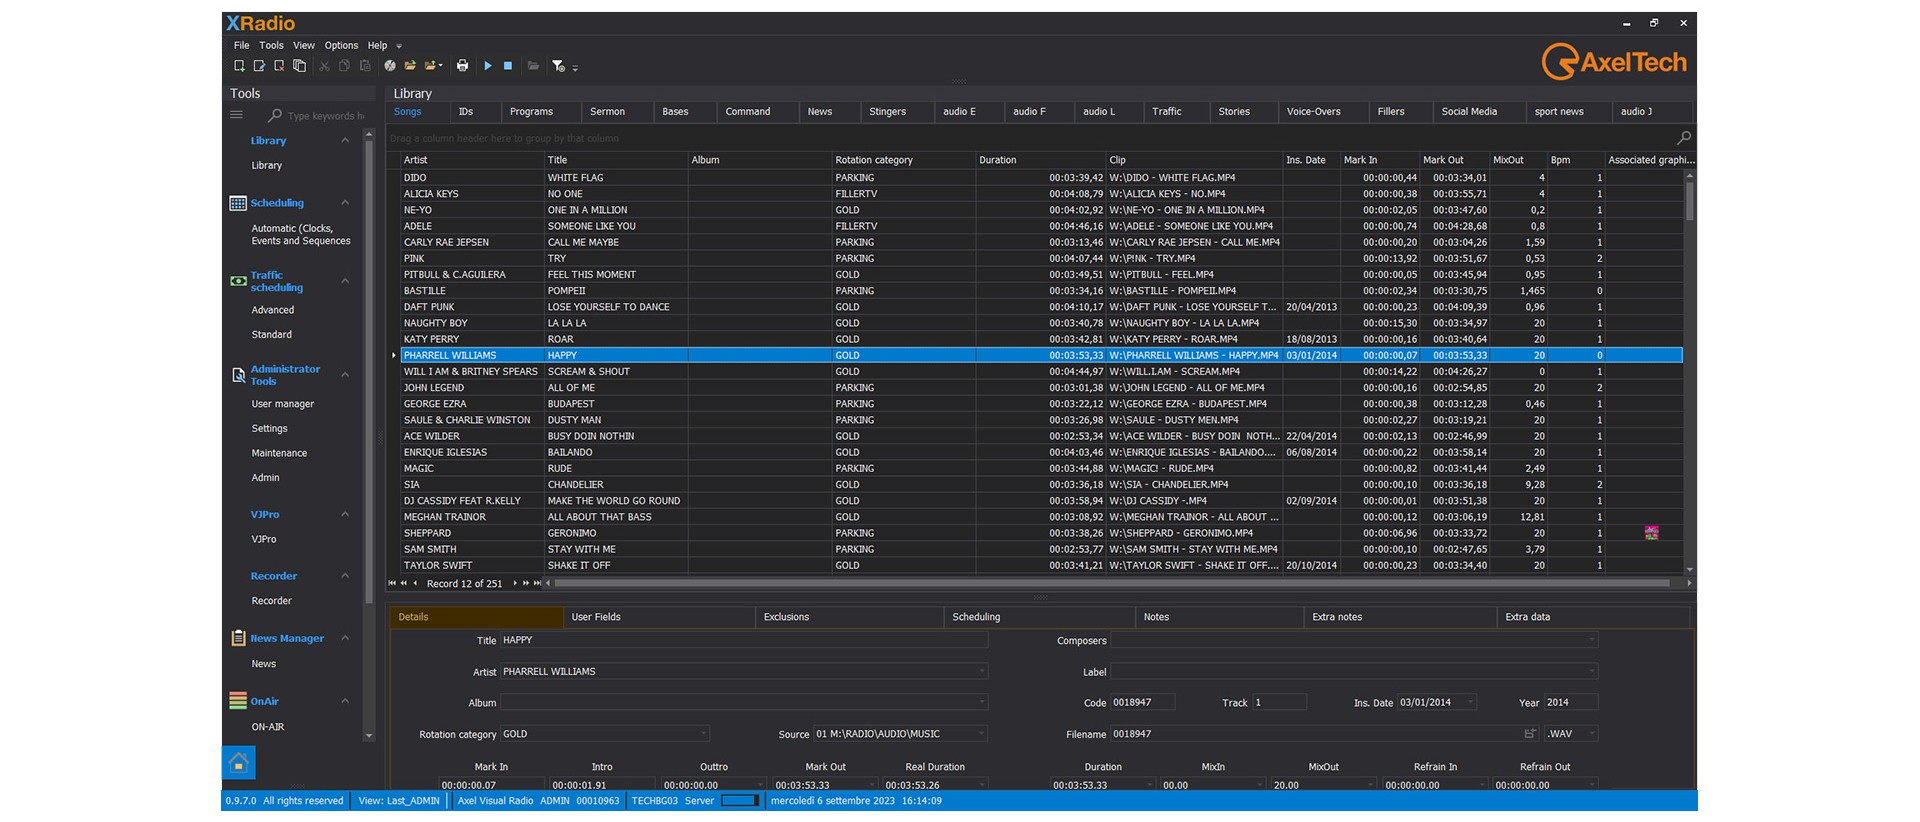
Task: Click the home icon in the sidebar
Action: point(239,763)
